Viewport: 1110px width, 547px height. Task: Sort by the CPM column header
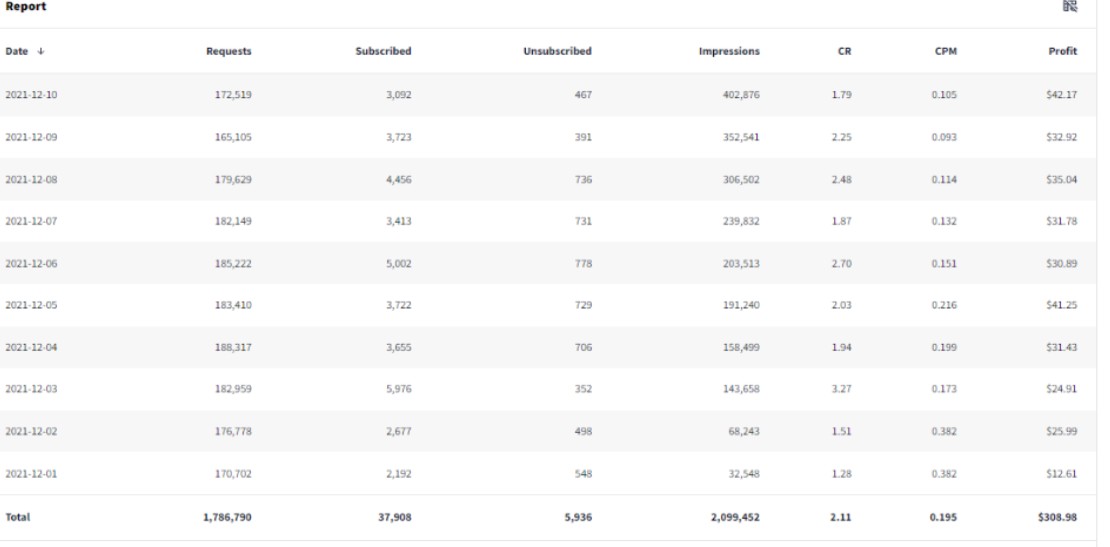pyautogui.click(x=946, y=51)
